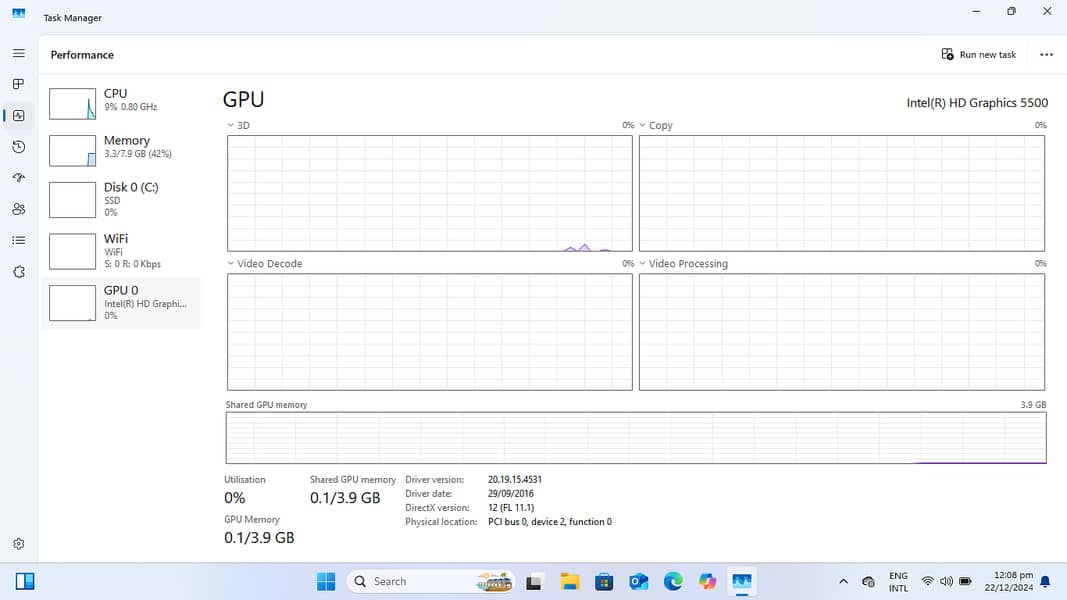Select the CPU performance item
This screenshot has width=1067, height=600.
point(121,100)
